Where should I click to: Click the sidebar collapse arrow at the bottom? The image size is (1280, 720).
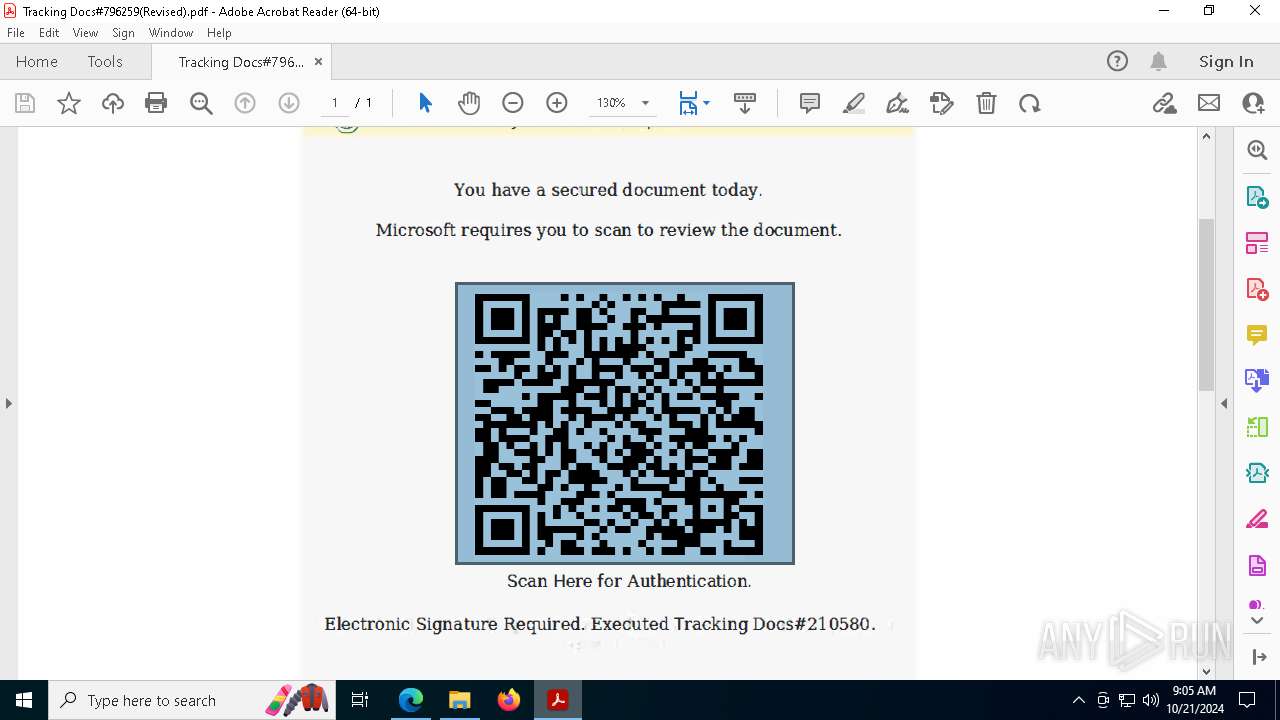pyautogui.click(x=1258, y=657)
